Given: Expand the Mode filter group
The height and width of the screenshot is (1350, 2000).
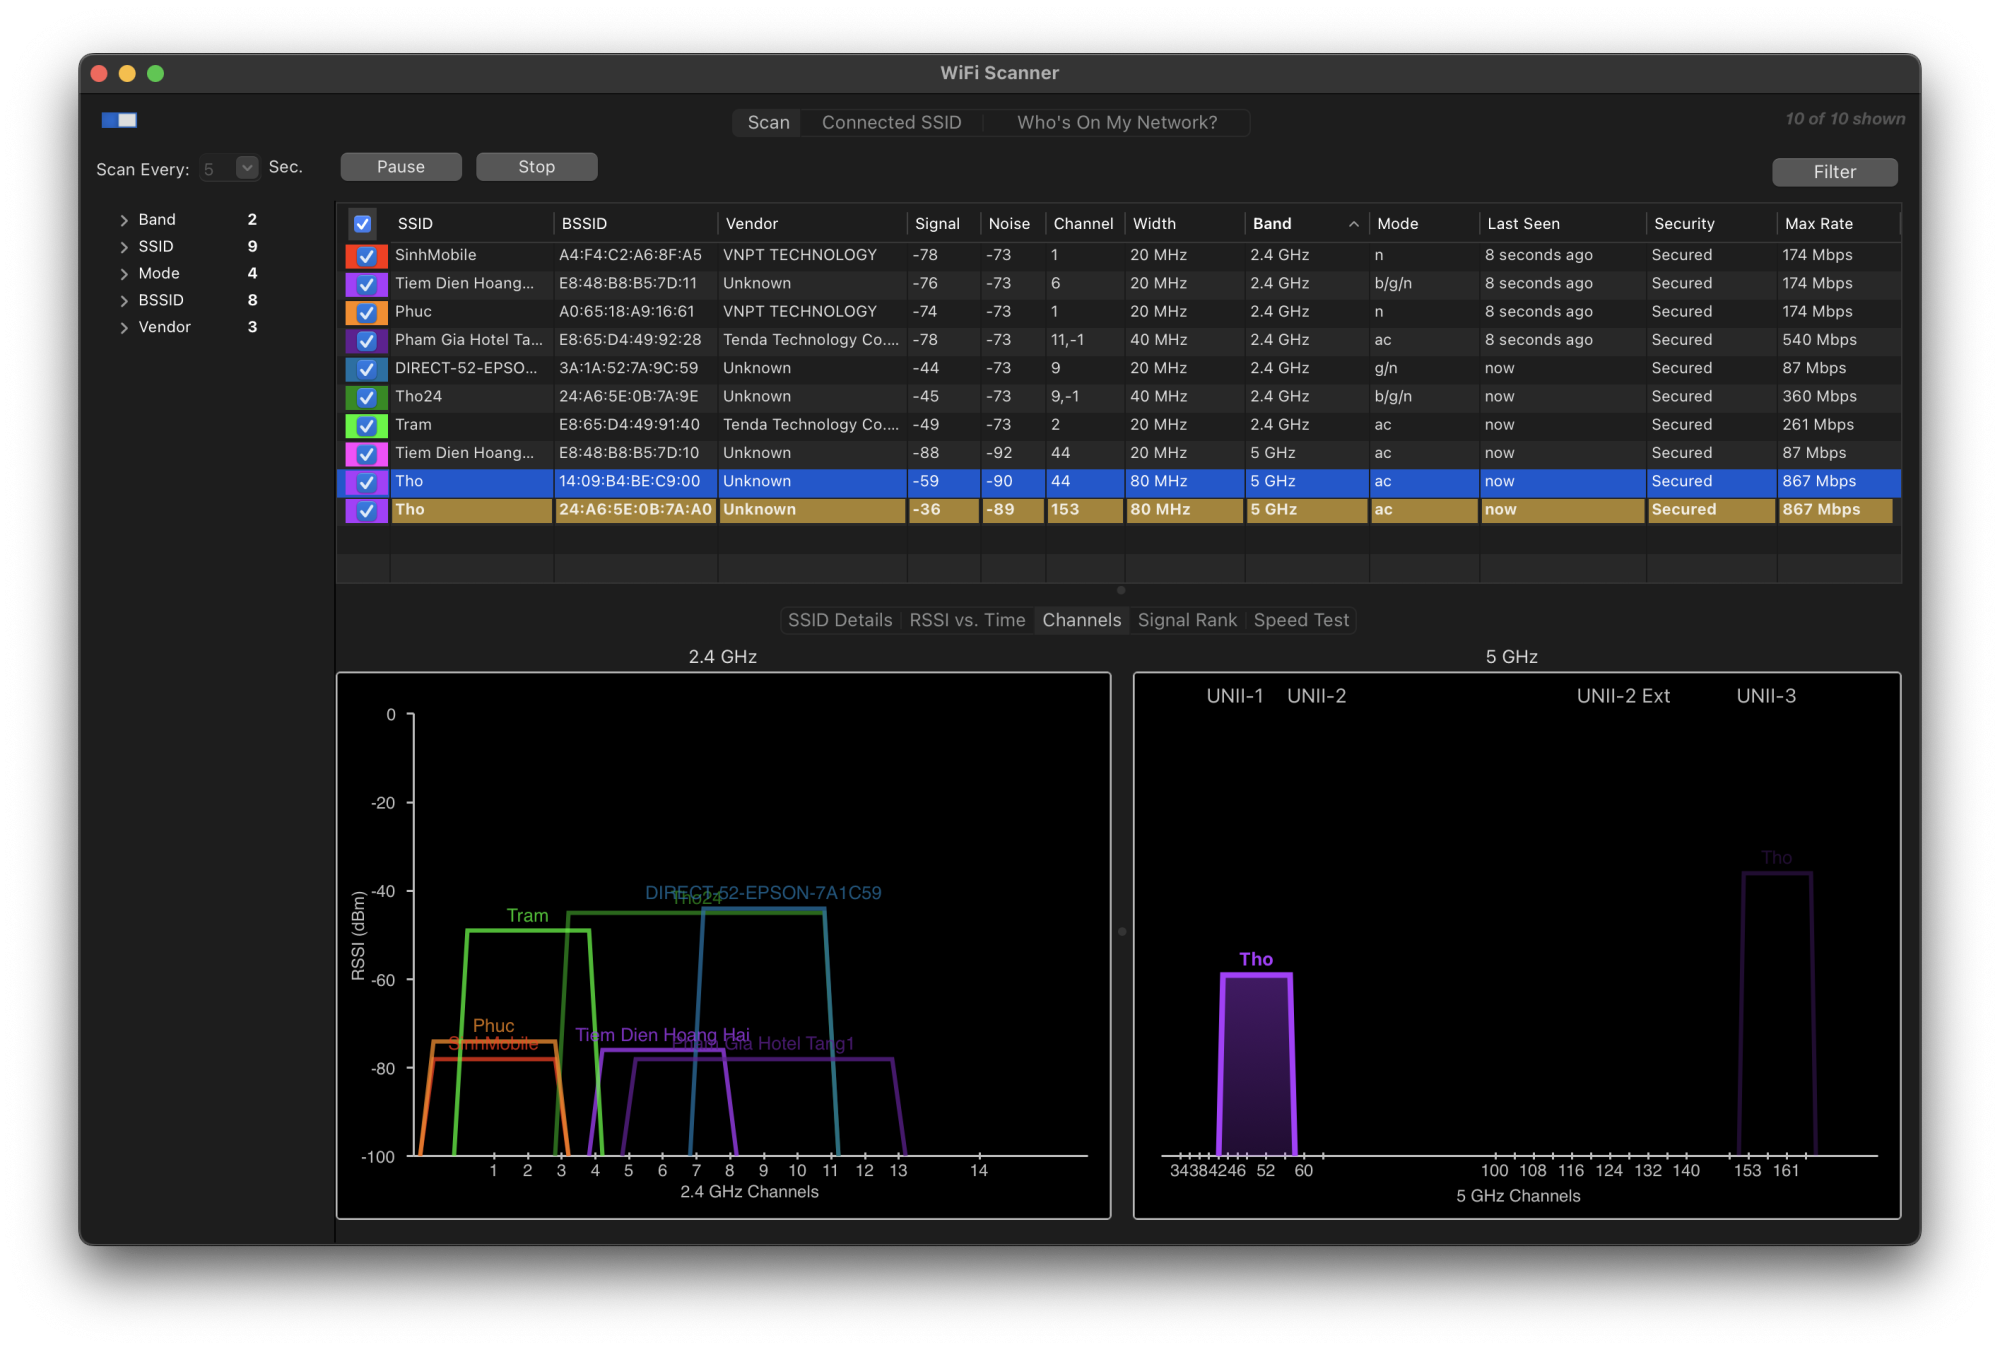Looking at the screenshot, I should tap(124, 274).
